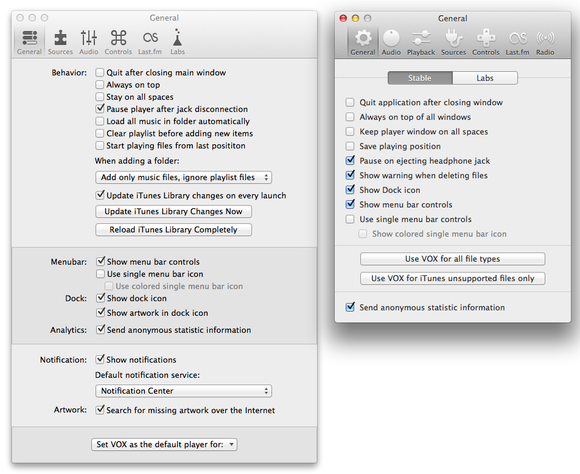The width and height of the screenshot is (580, 474).
Task: Open Sources puzzle icon in left window
Action: click(x=60, y=42)
